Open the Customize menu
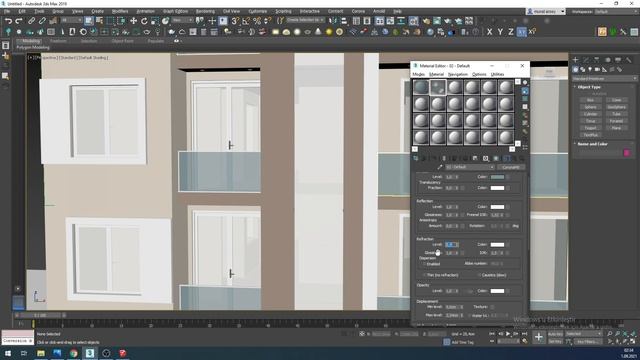 [258, 11]
